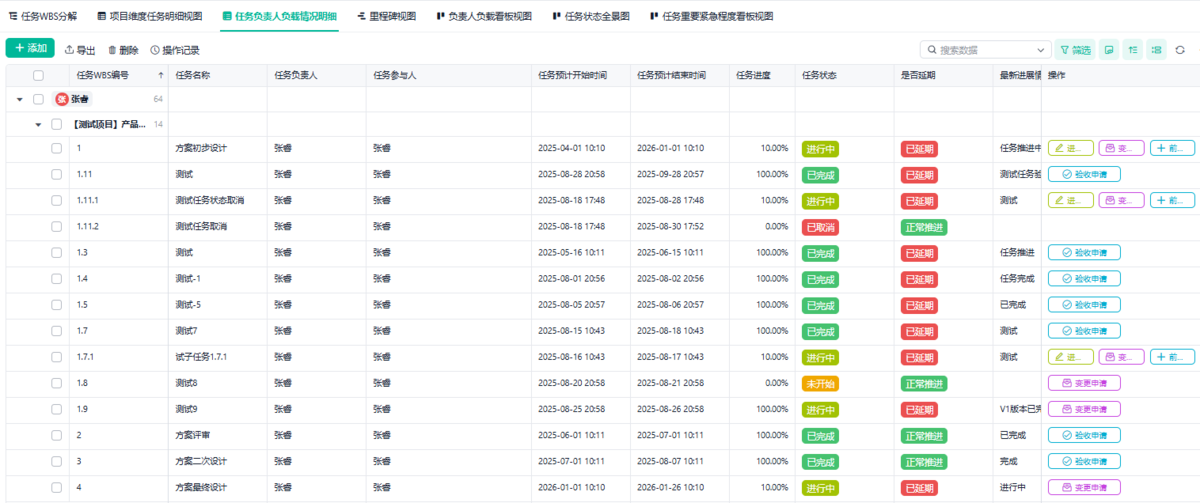Tick the checkbox for task 1.11.2
Viewport: 1200px width, 503px height.
(57, 226)
